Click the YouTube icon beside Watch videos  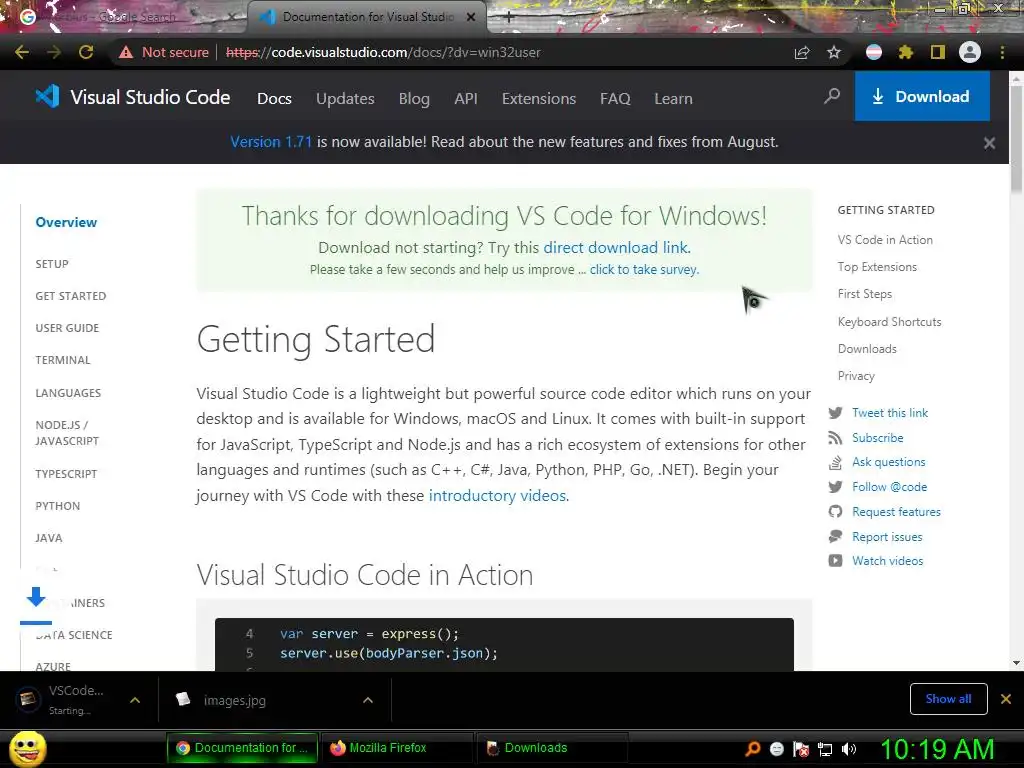click(835, 560)
